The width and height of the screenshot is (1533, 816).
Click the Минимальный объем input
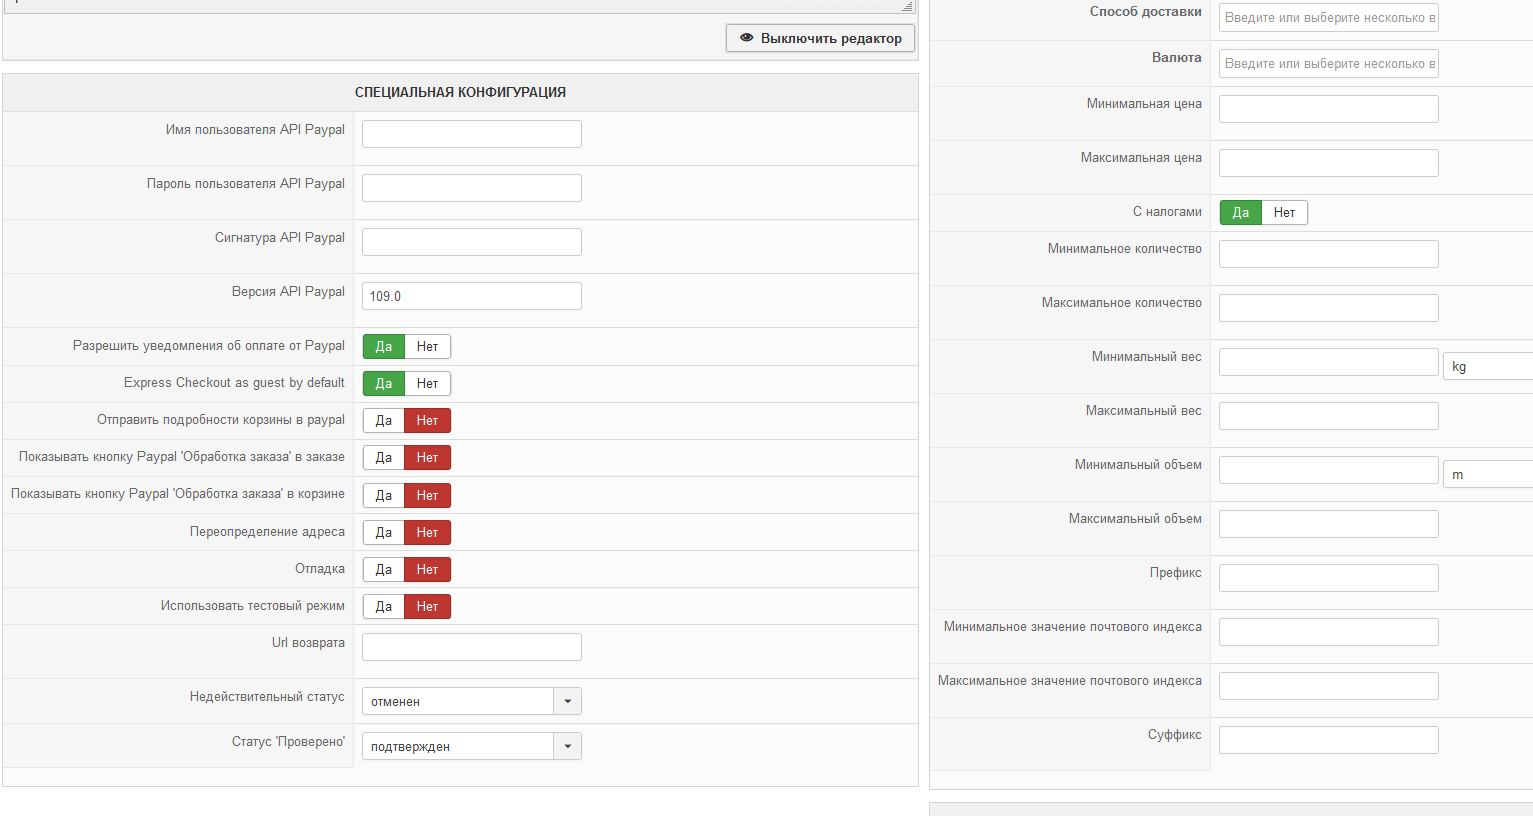coord(1329,470)
